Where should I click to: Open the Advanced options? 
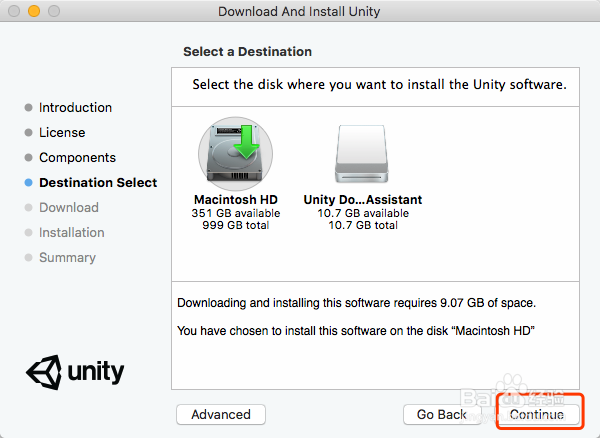coord(221,414)
